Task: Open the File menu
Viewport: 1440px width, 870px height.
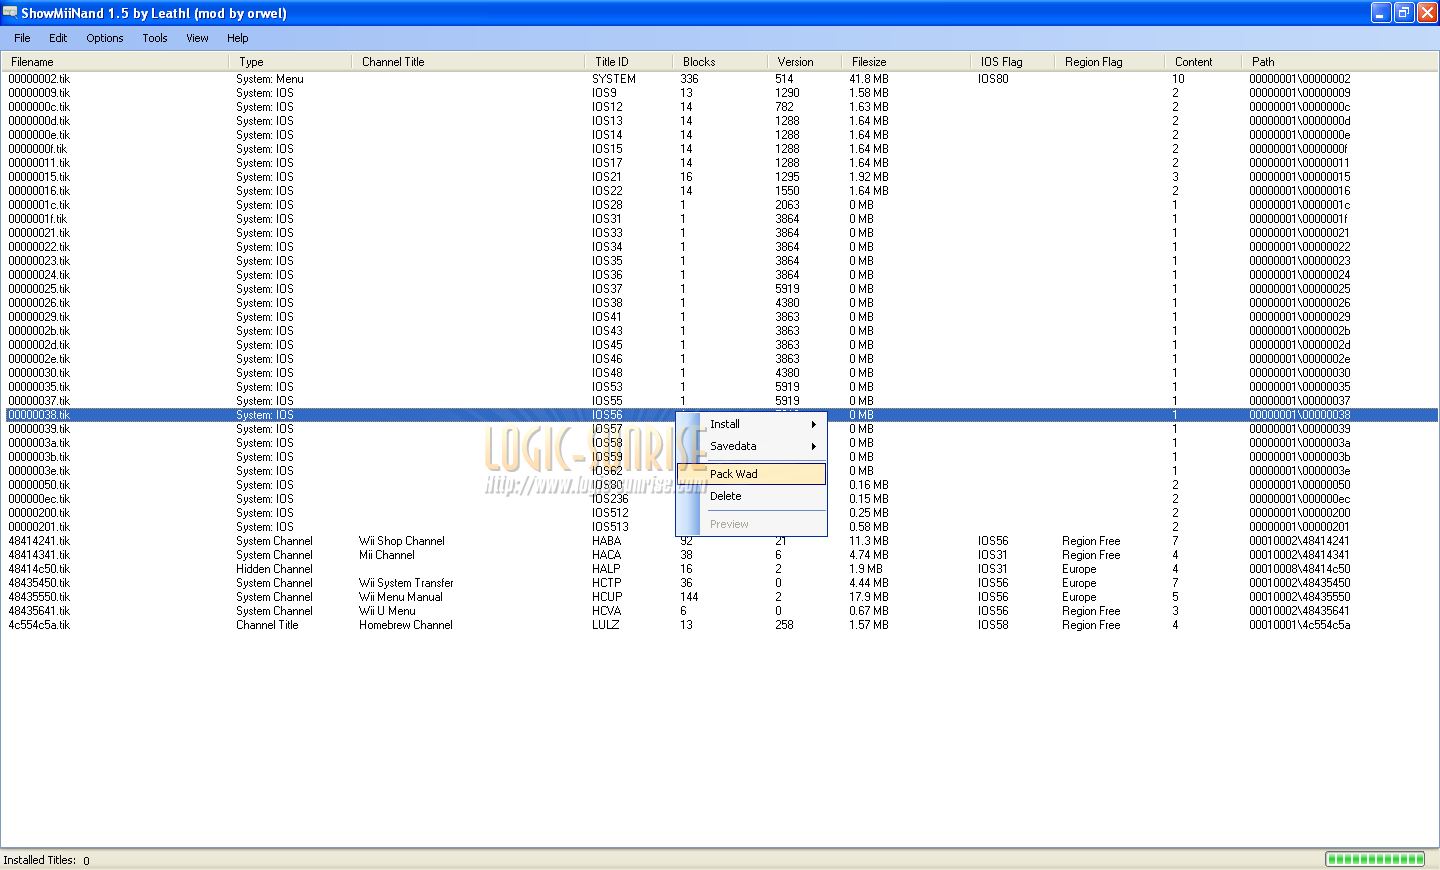Action: coord(22,38)
